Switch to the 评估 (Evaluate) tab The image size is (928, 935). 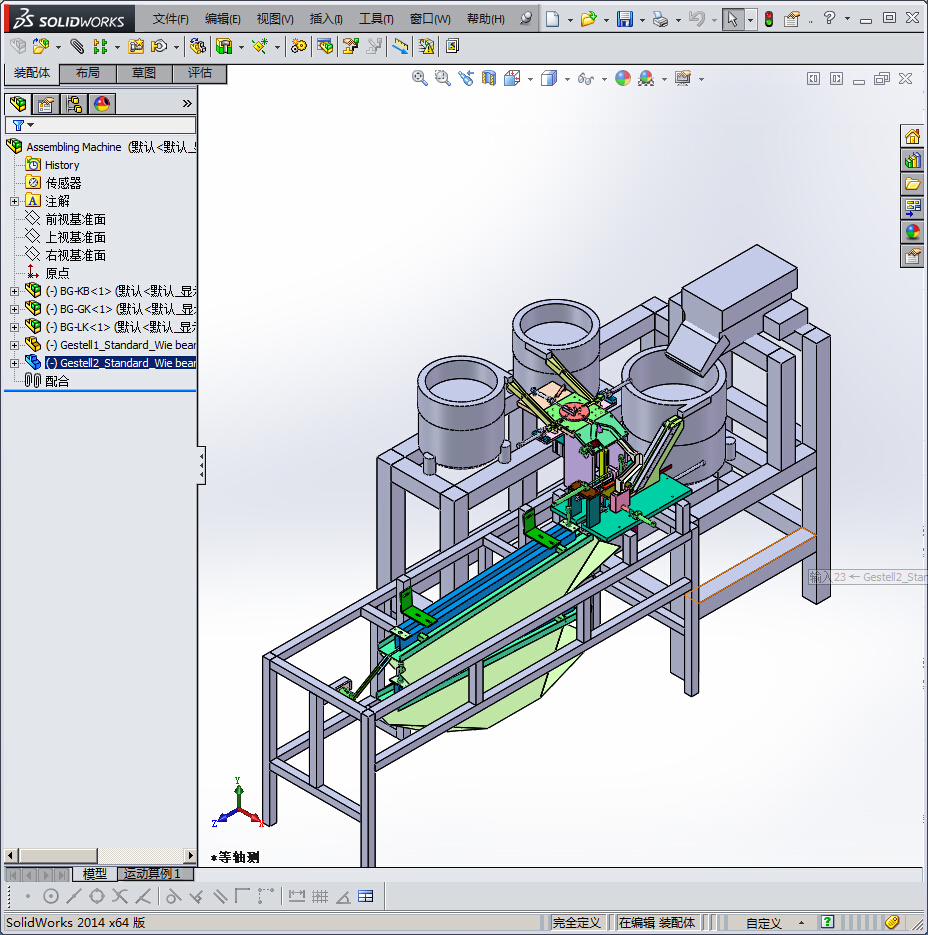[200, 73]
